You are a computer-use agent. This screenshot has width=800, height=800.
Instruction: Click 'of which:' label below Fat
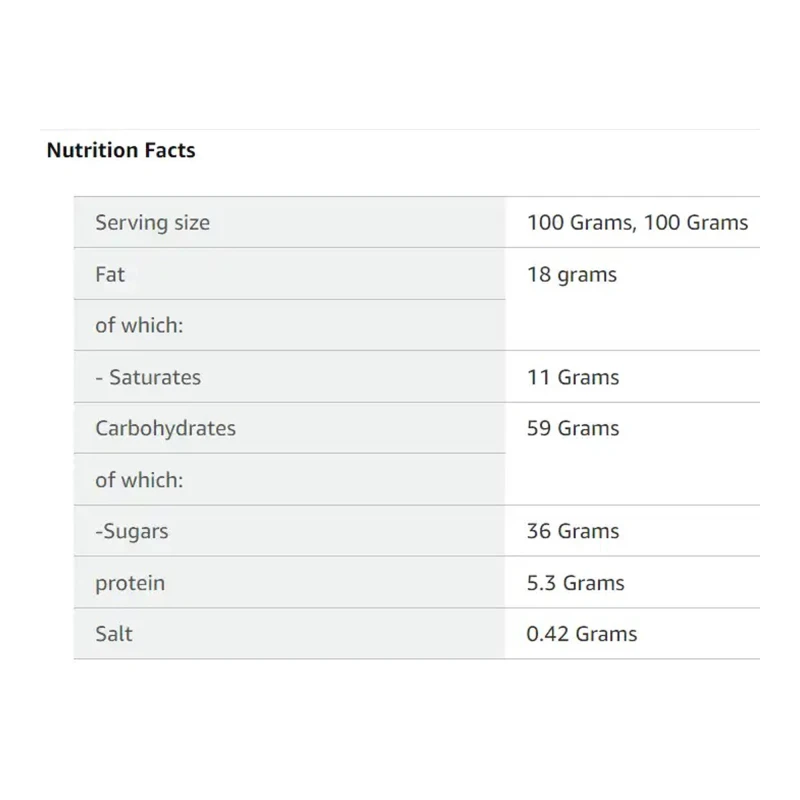(x=139, y=325)
